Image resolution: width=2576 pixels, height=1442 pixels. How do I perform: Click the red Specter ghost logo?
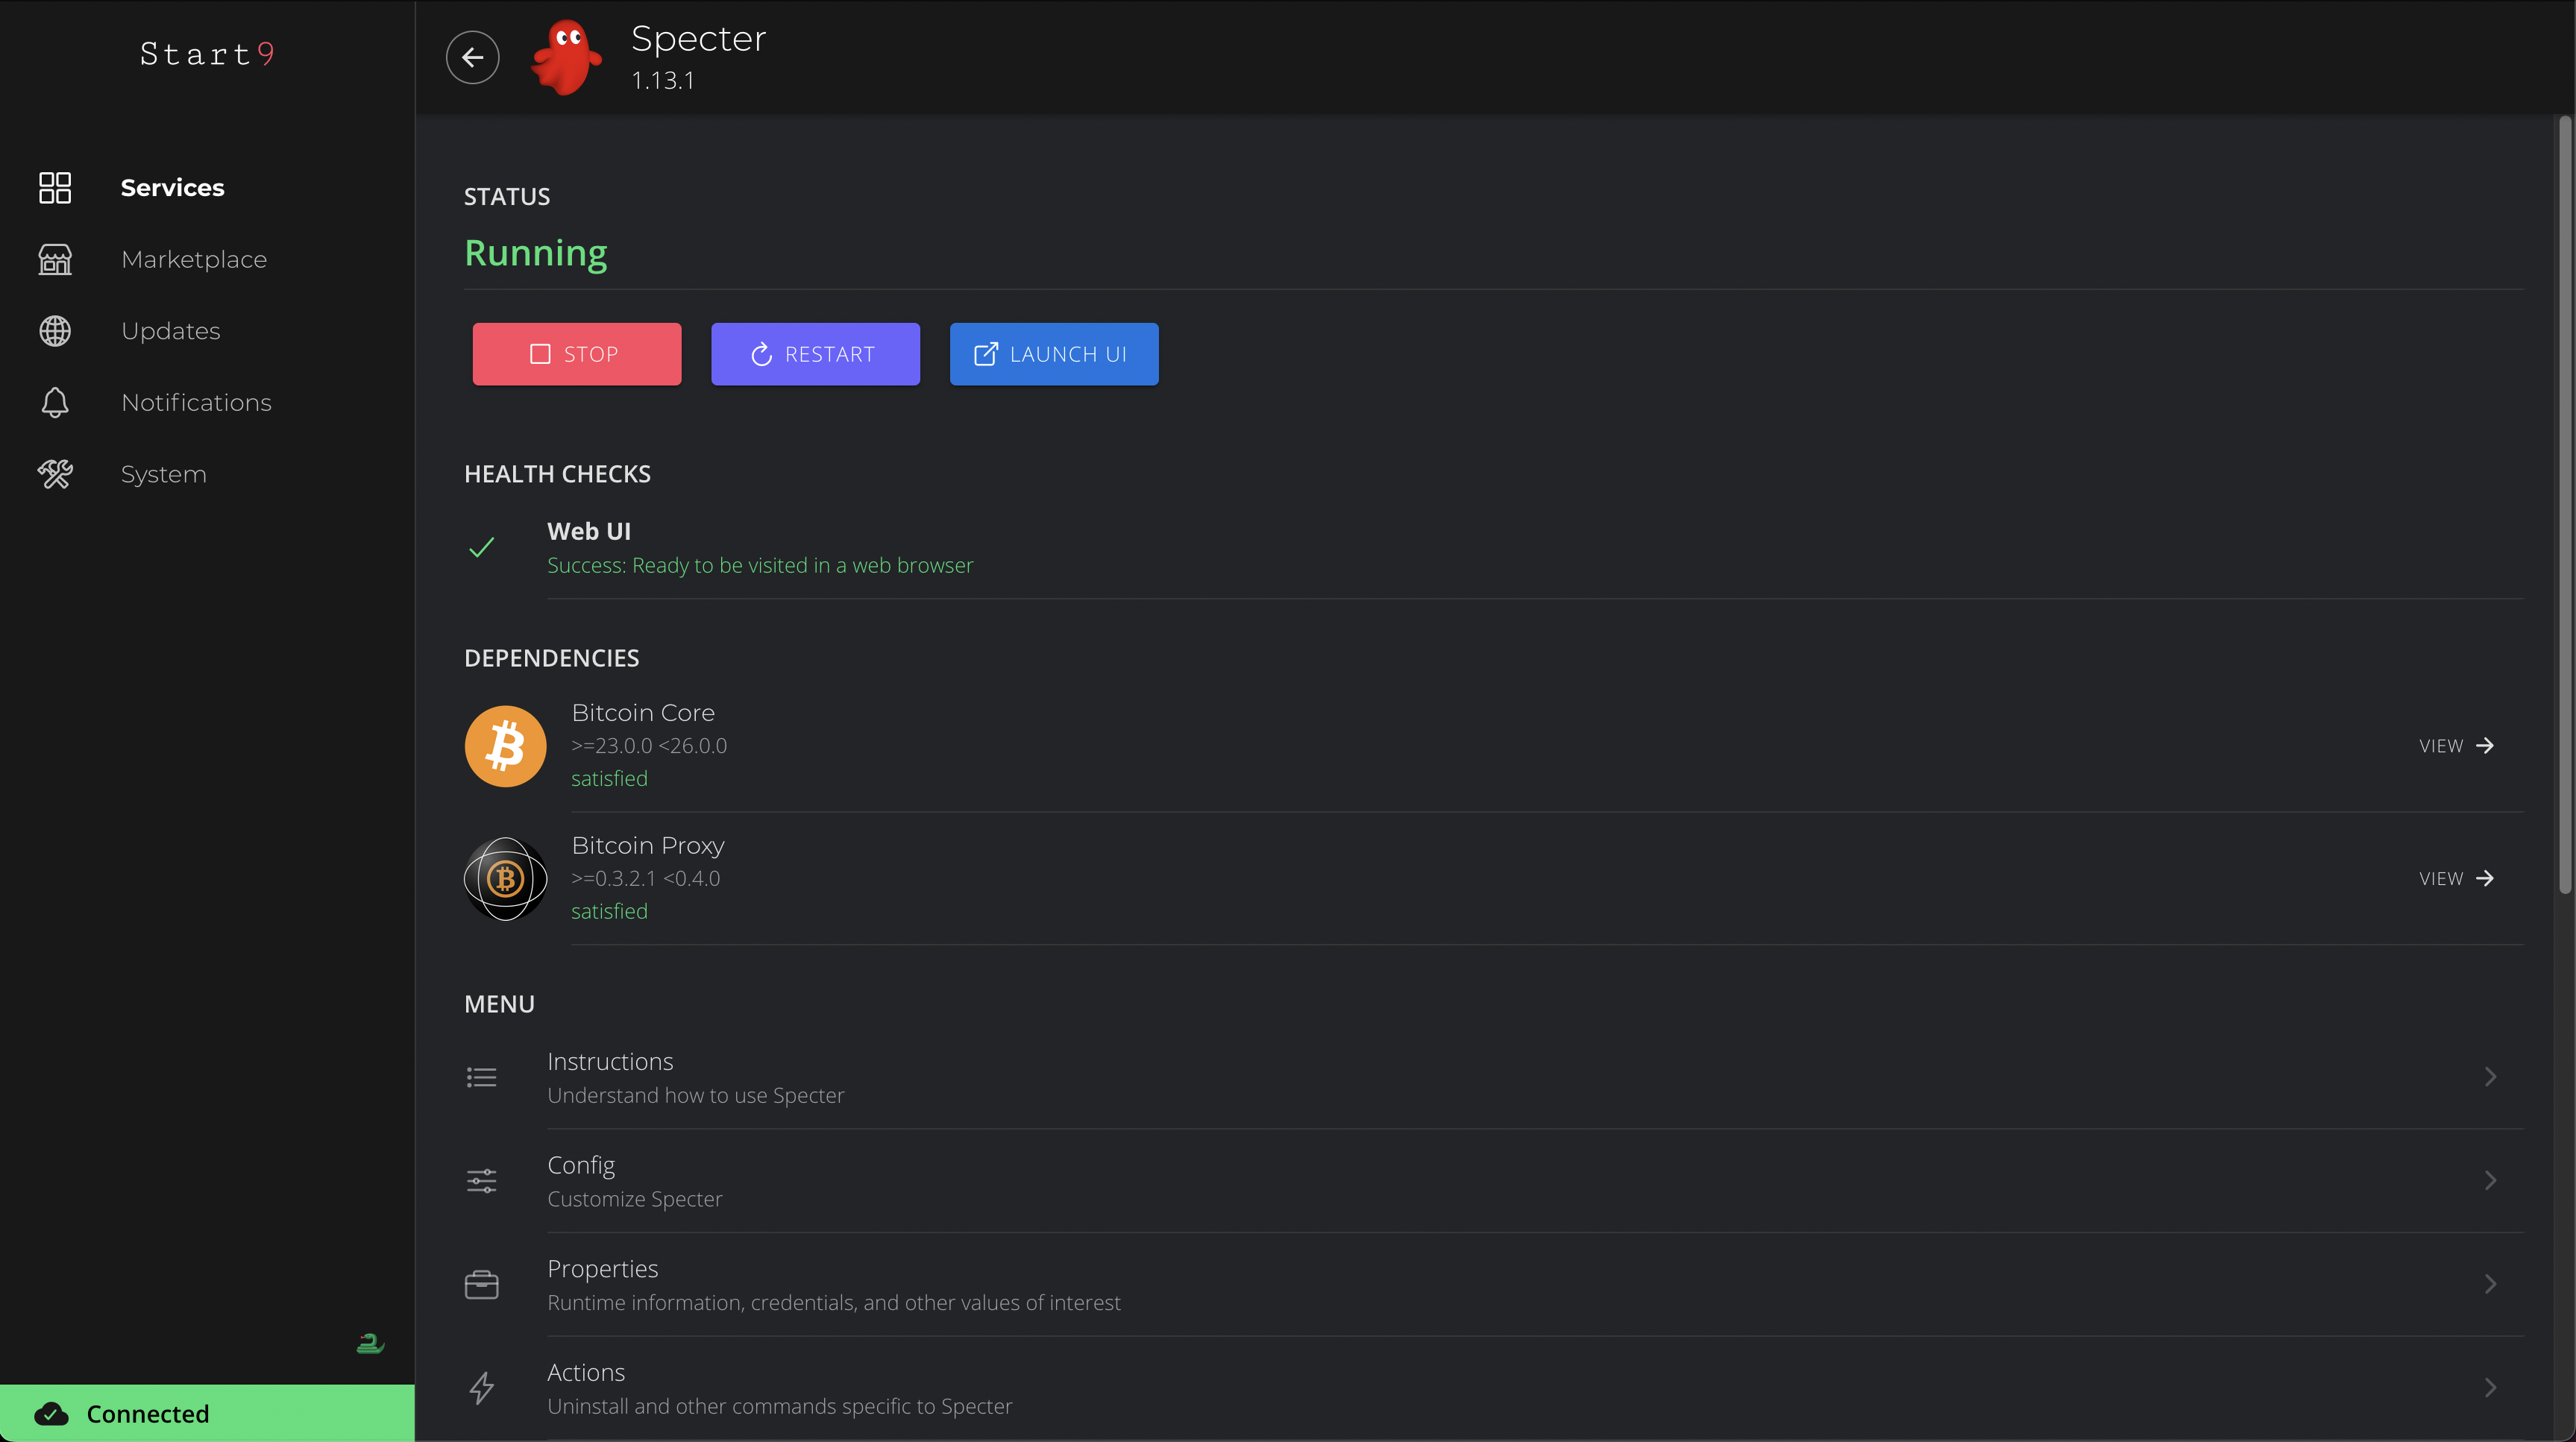pos(567,57)
